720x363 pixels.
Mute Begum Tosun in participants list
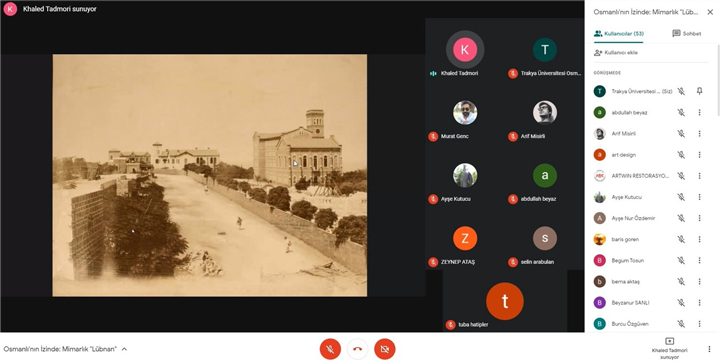click(x=681, y=260)
